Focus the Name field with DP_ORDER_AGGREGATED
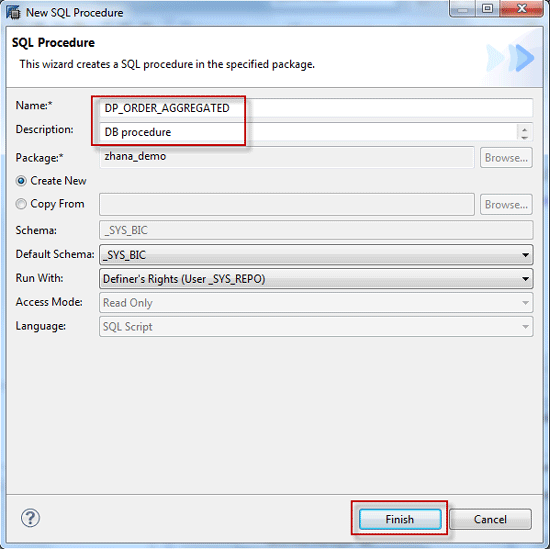 (316, 108)
